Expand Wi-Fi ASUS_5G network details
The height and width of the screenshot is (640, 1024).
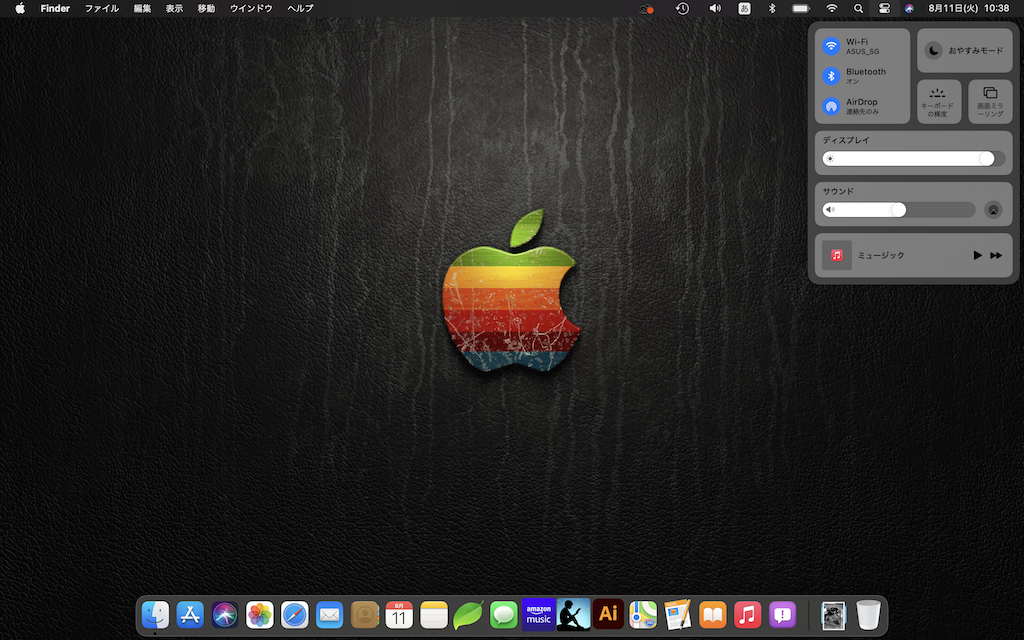click(863, 46)
